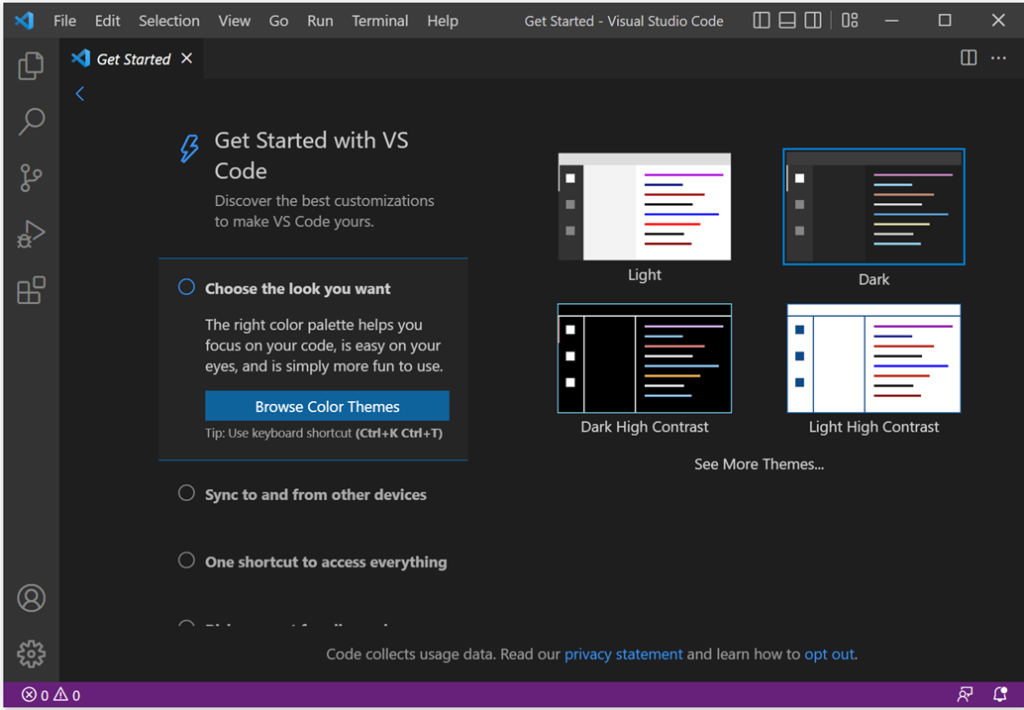
Task: Open the Terminal menu
Action: tap(380, 20)
